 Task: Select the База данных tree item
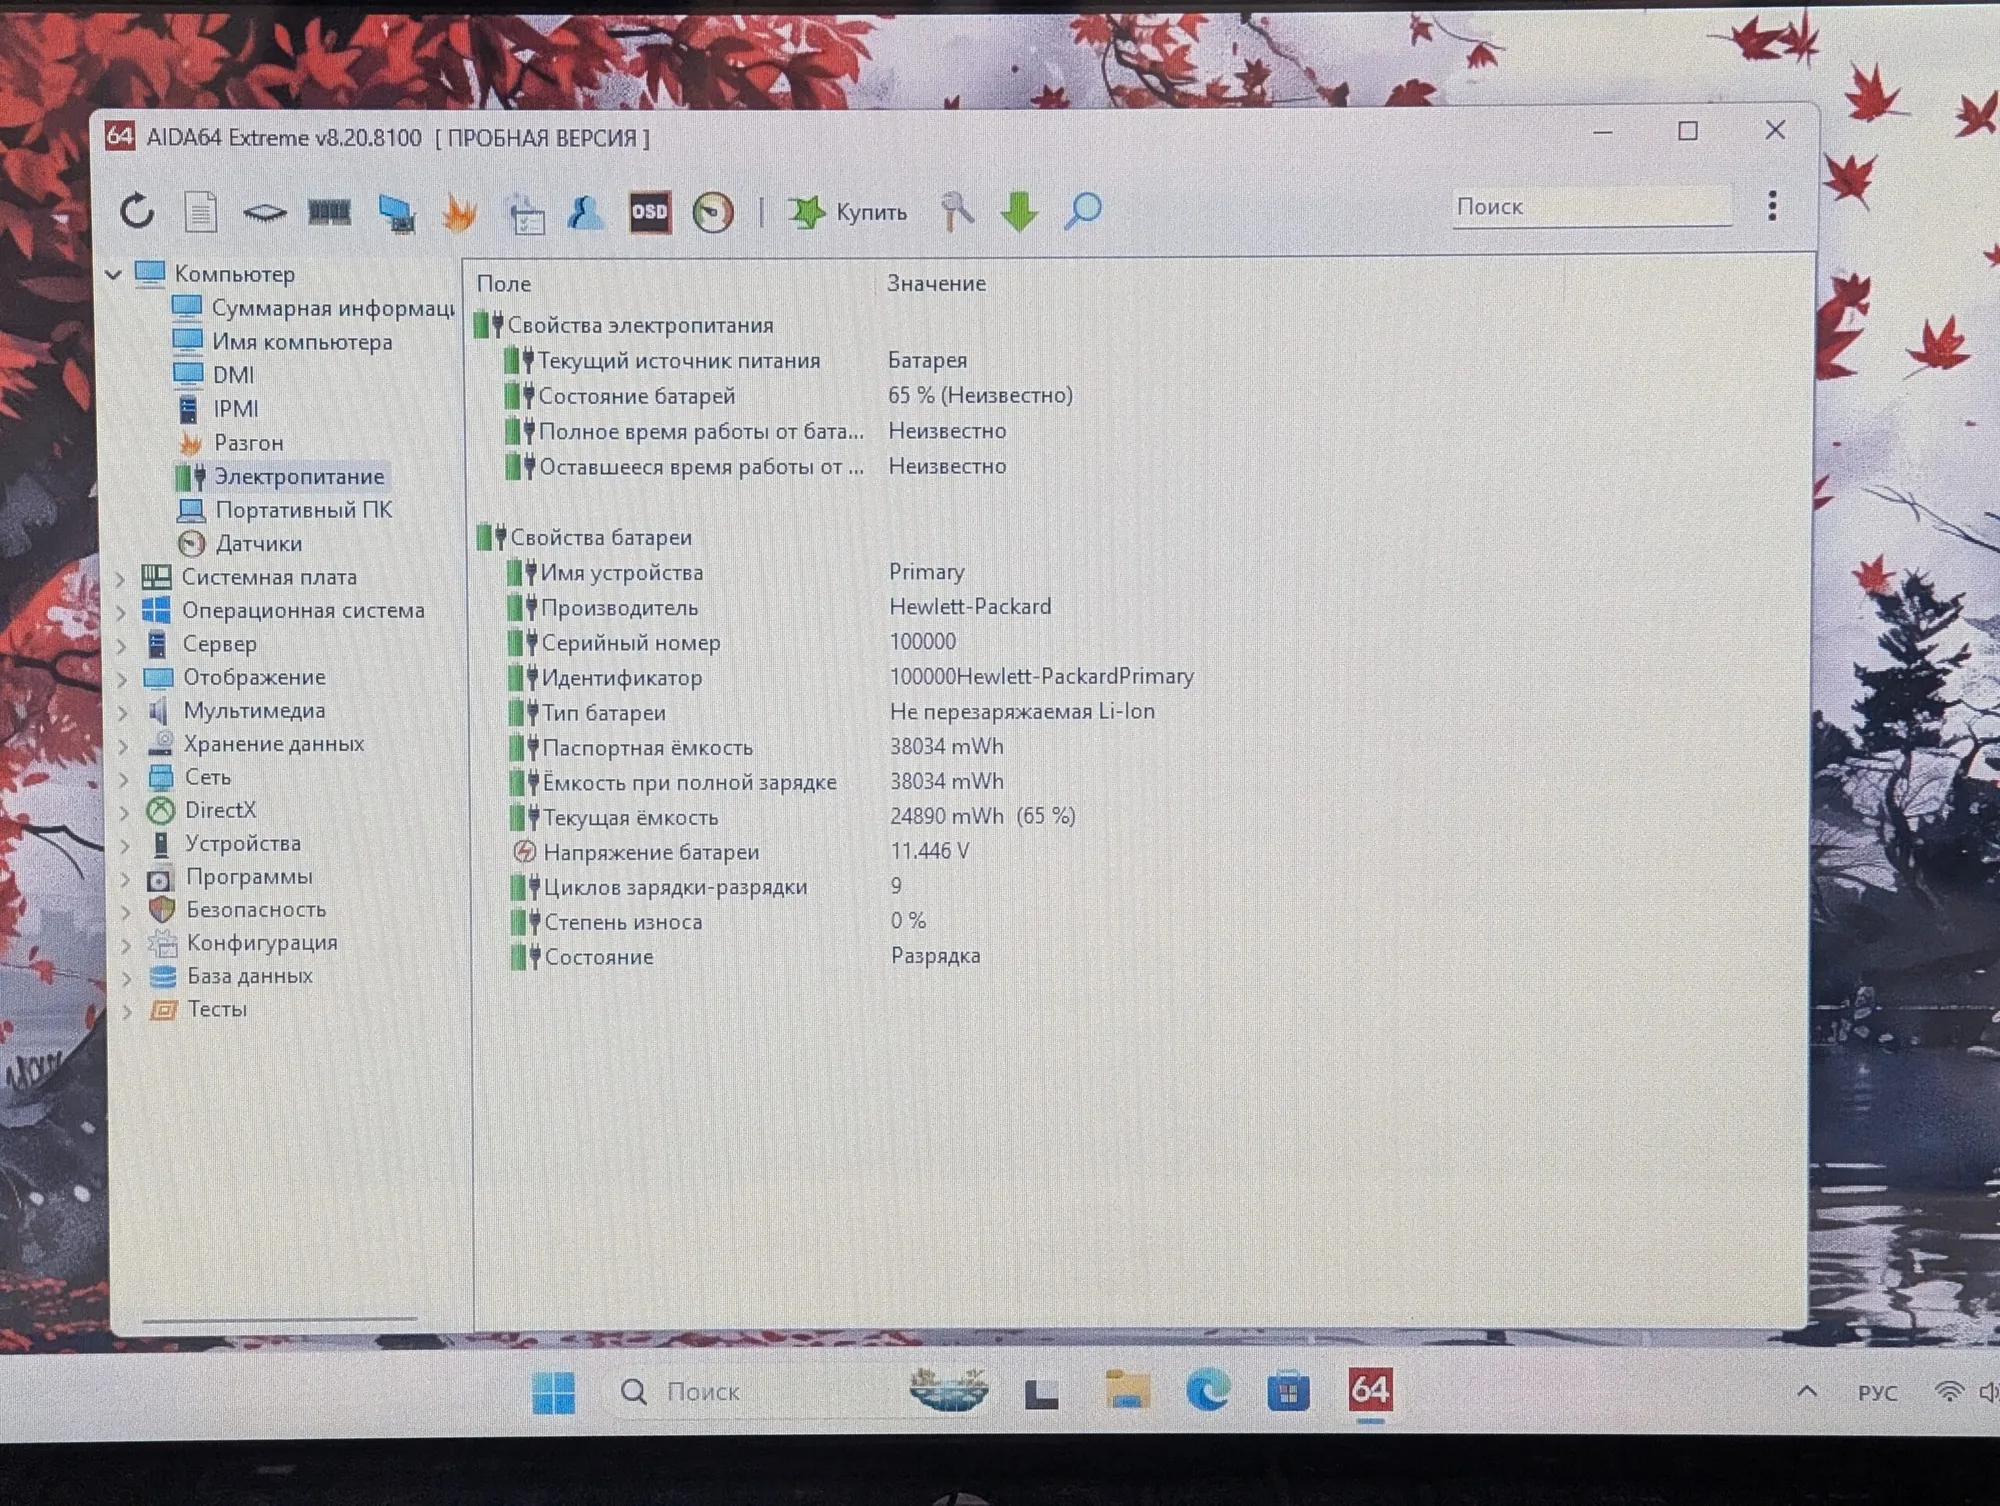tap(231, 976)
